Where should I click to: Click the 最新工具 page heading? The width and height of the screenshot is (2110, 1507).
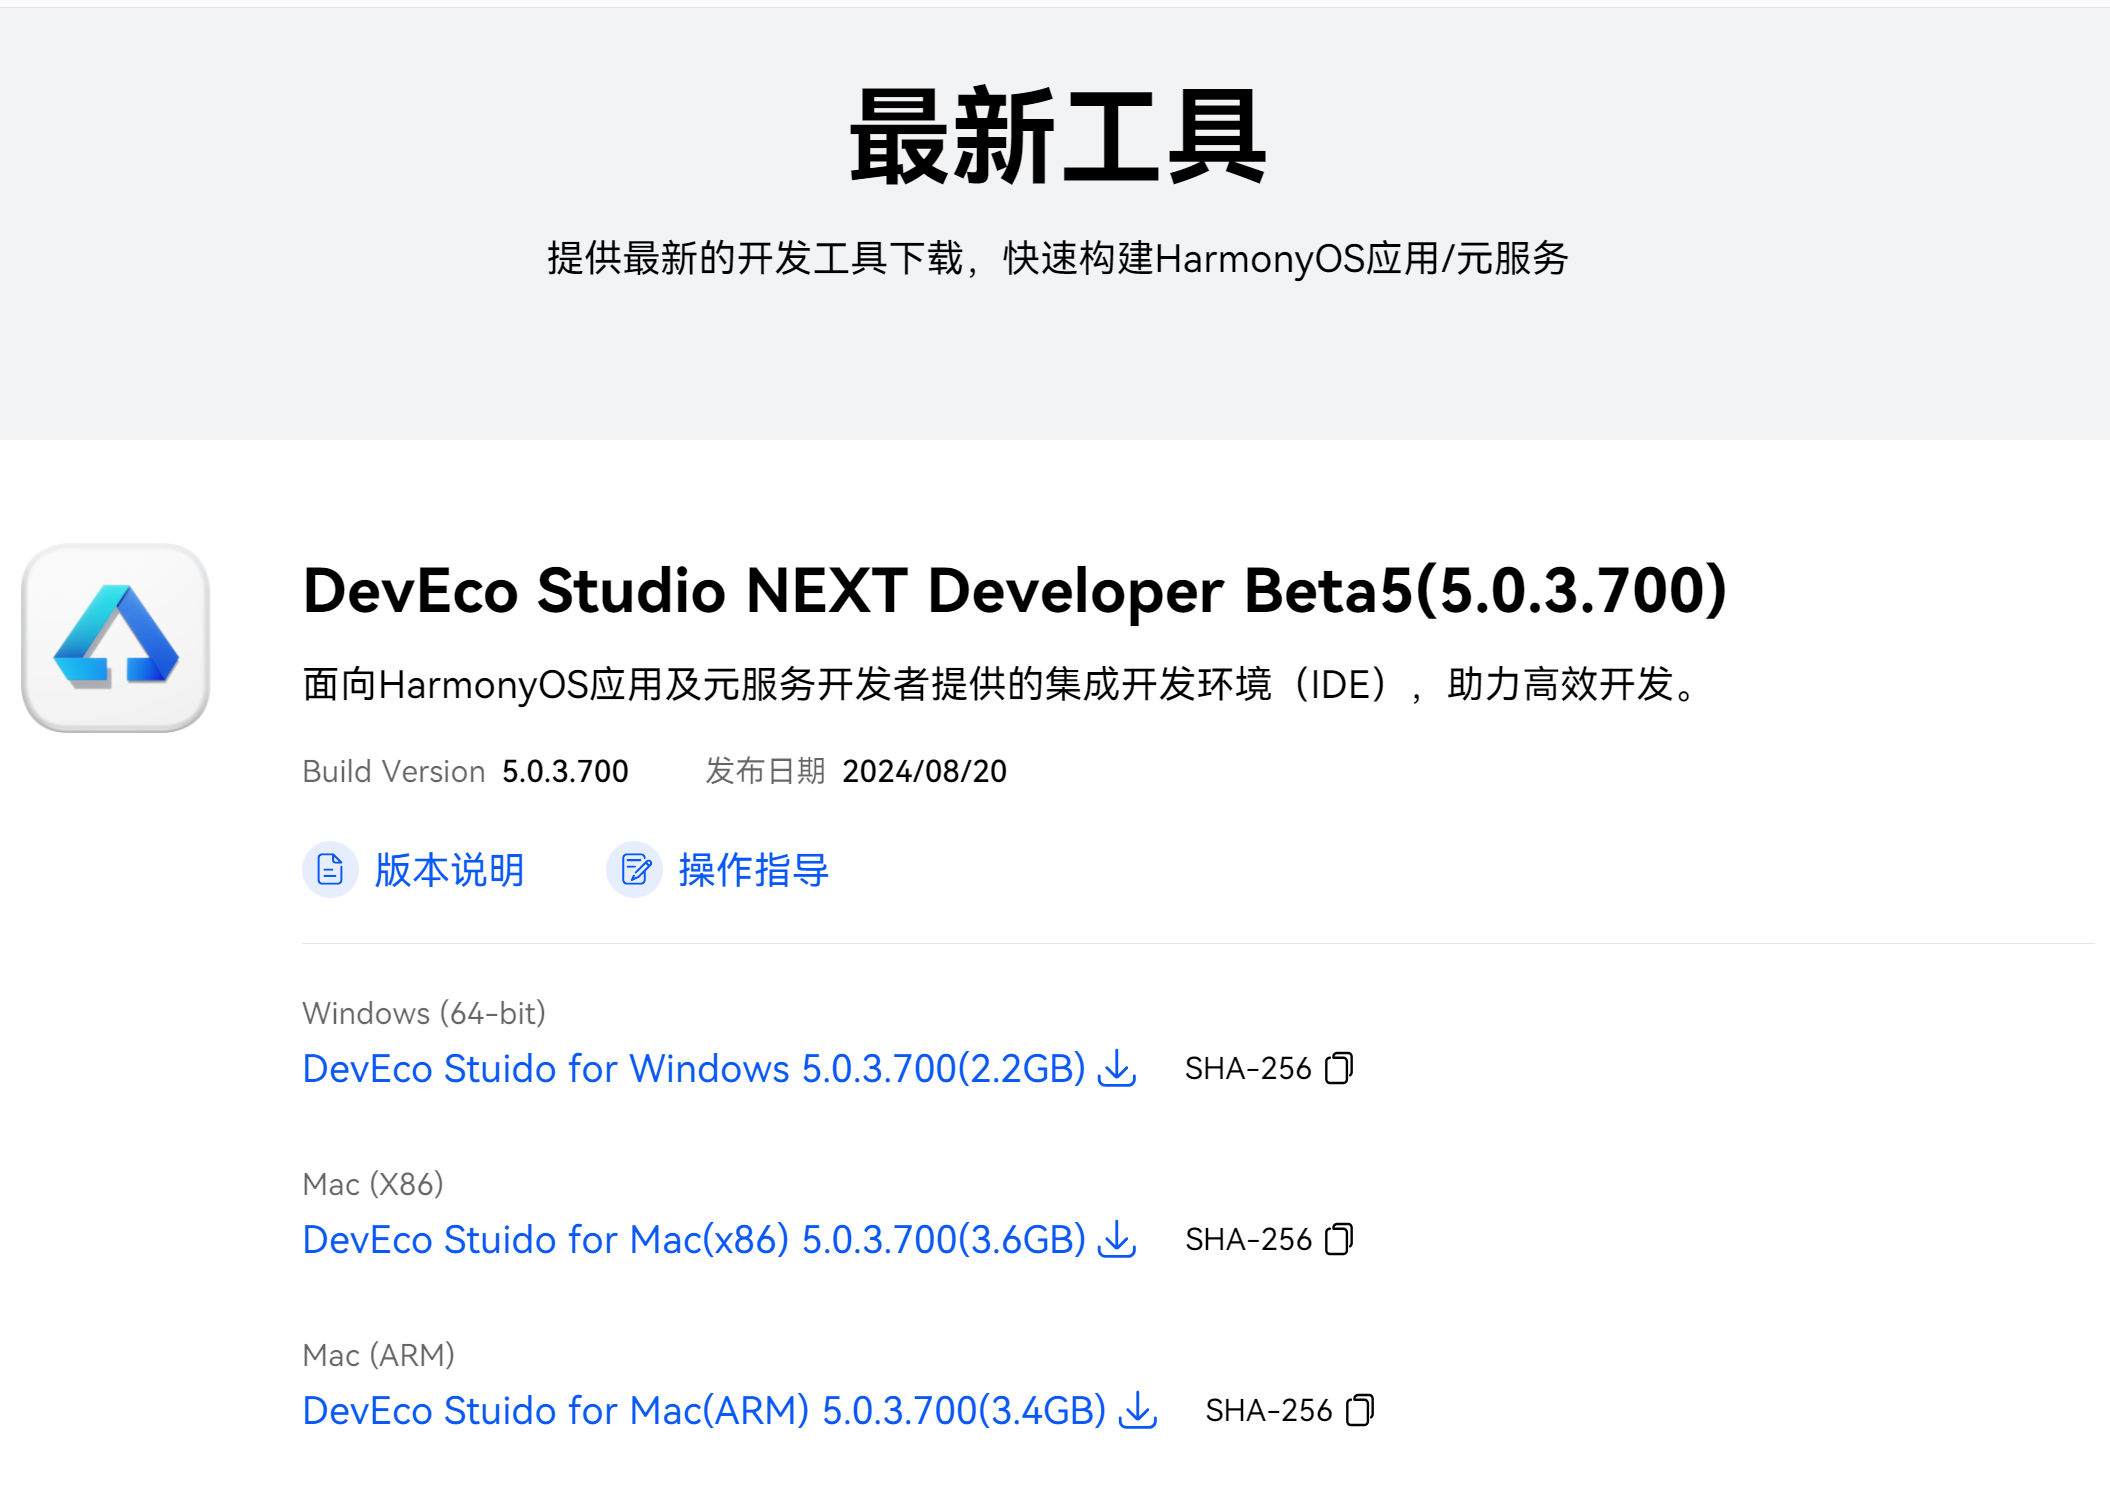(1057, 137)
